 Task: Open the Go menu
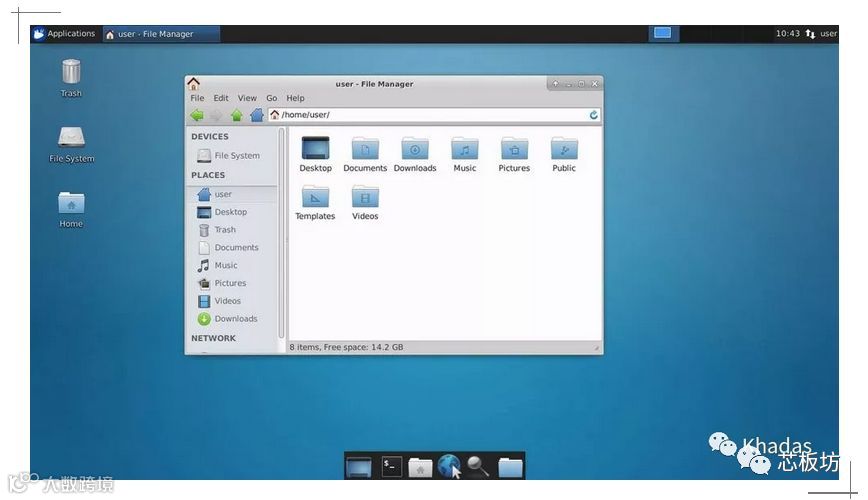271,98
